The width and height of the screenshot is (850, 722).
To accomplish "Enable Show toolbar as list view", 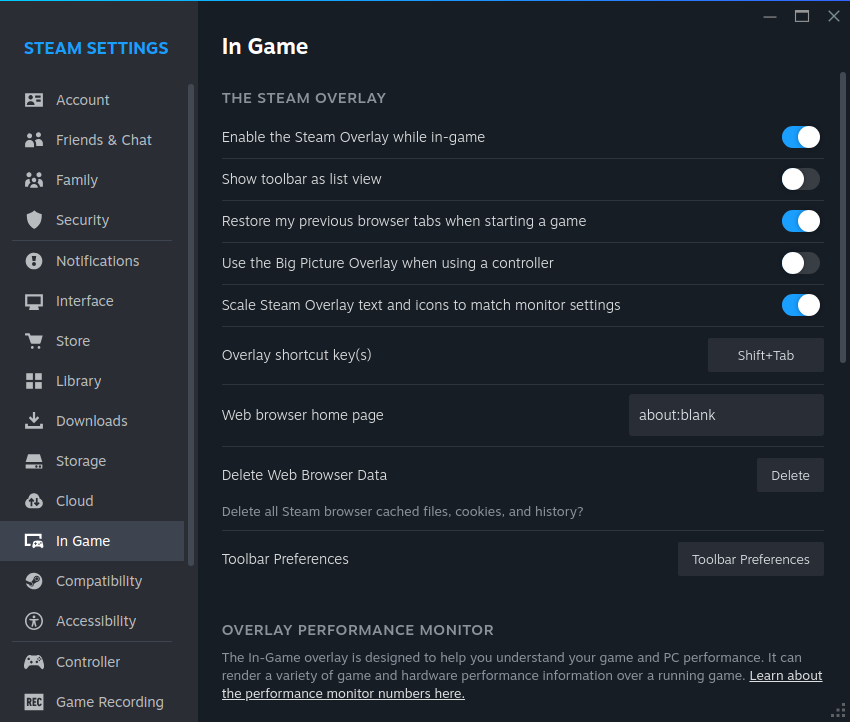I will (800, 179).
